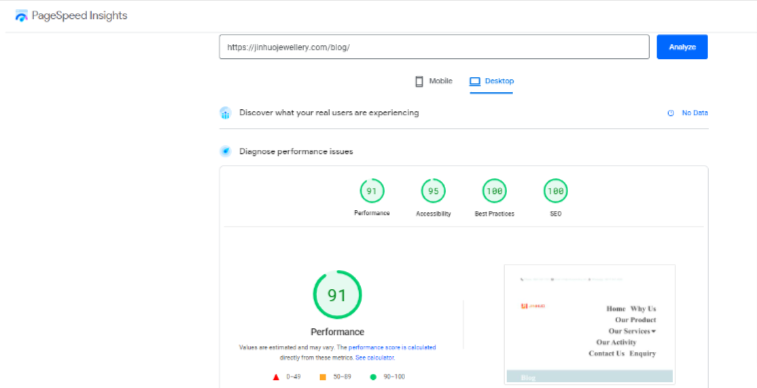757x388 pixels.
Task: Click the clock icon beside No Data
Action: tap(671, 113)
